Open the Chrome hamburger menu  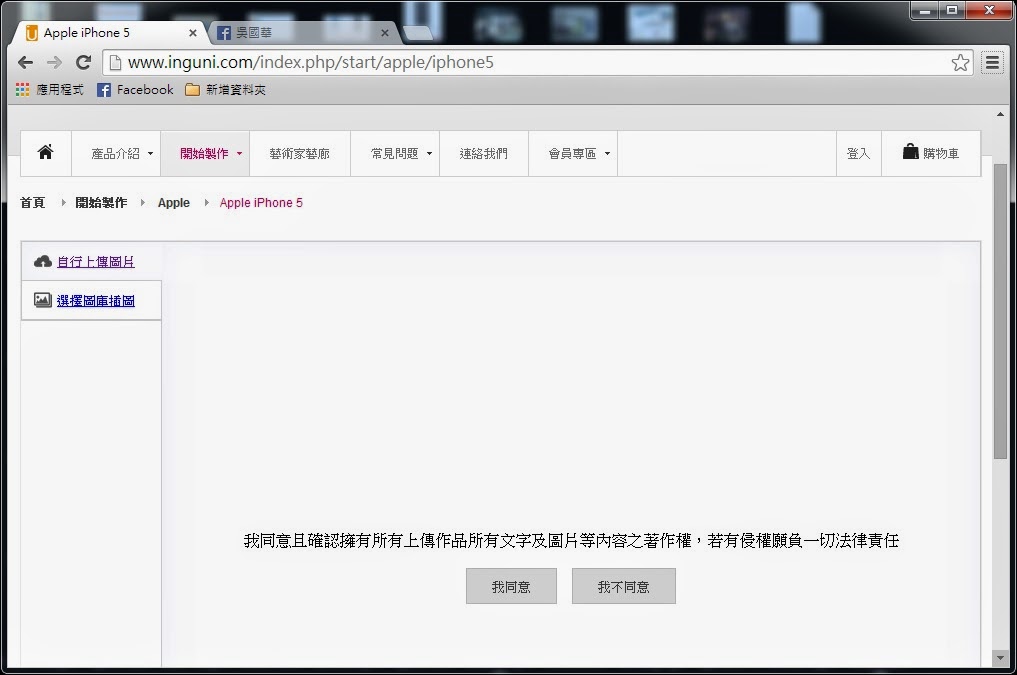point(992,62)
